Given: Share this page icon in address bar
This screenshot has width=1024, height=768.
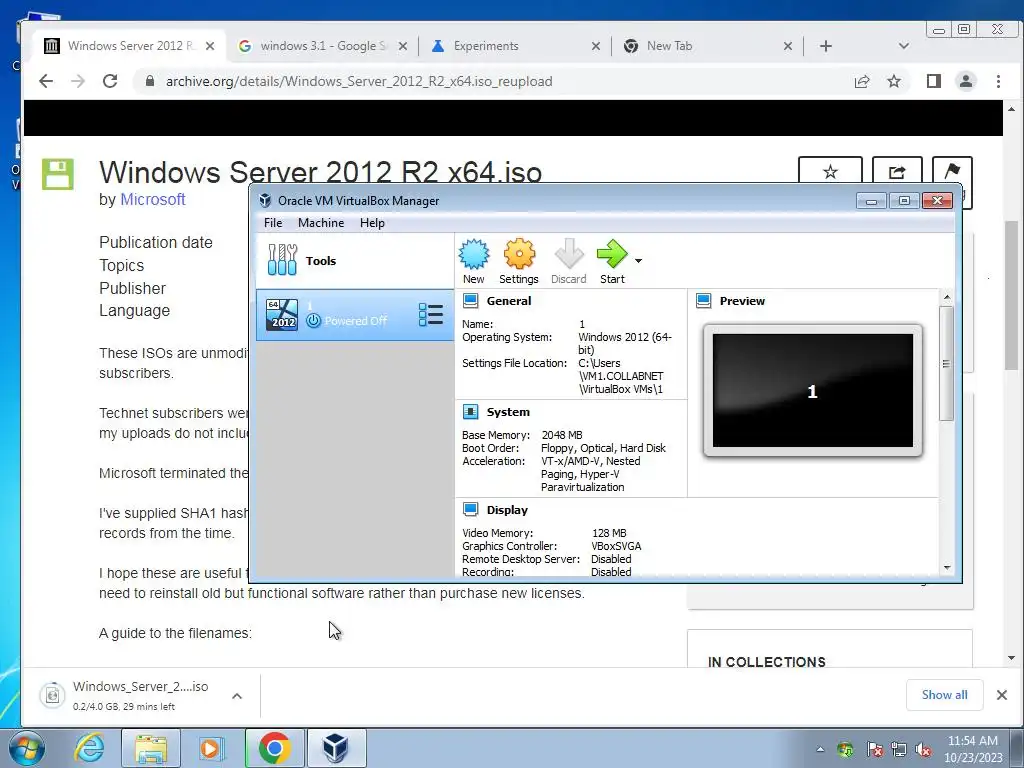Looking at the screenshot, I should point(862,81).
